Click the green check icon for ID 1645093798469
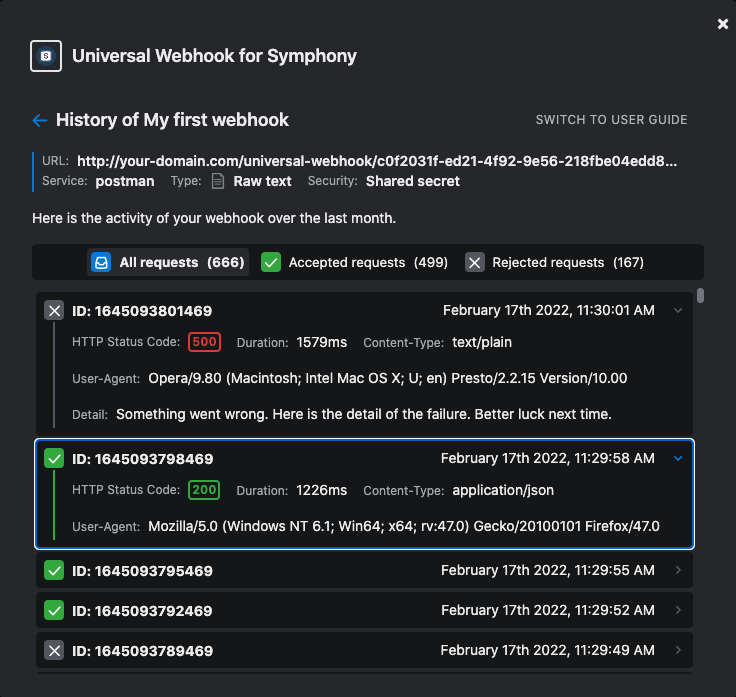This screenshot has width=736, height=697. coord(54,458)
